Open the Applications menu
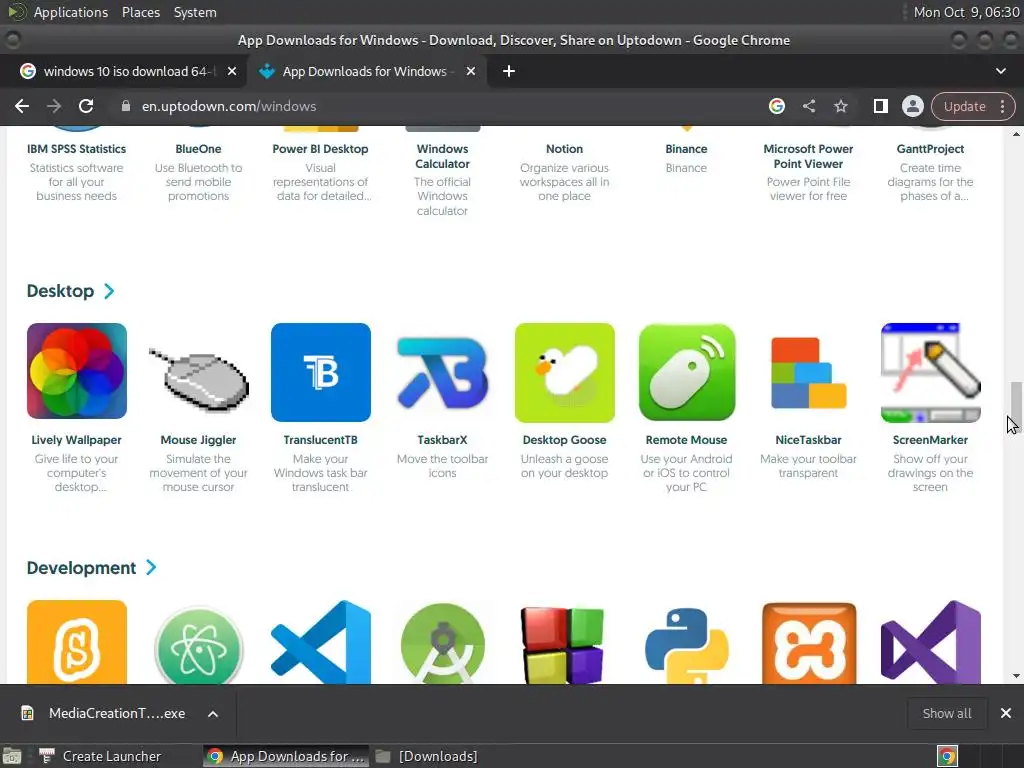 [x=71, y=12]
